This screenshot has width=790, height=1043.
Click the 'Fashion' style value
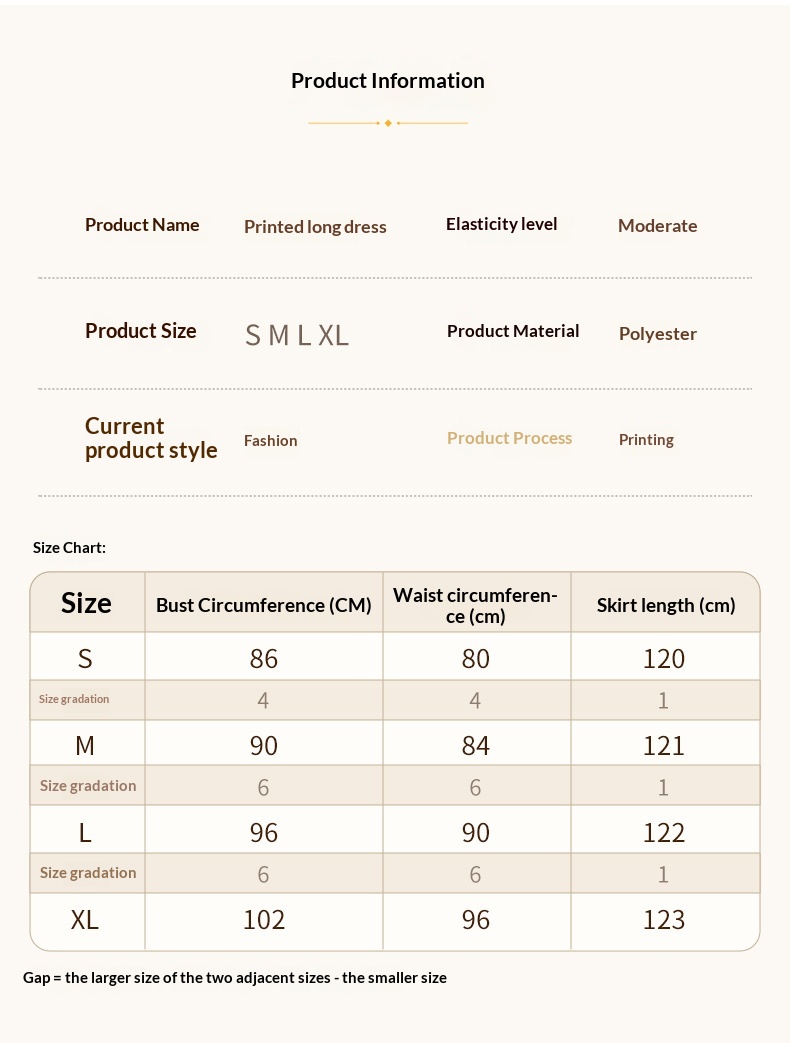[270, 440]
